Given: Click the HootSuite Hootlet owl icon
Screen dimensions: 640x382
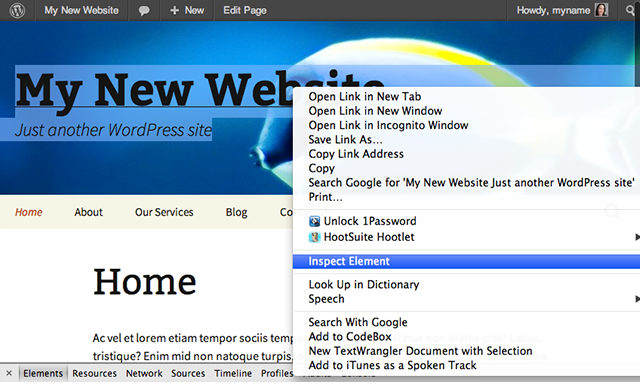Looking at the screenshot, I should coord(314,237).
